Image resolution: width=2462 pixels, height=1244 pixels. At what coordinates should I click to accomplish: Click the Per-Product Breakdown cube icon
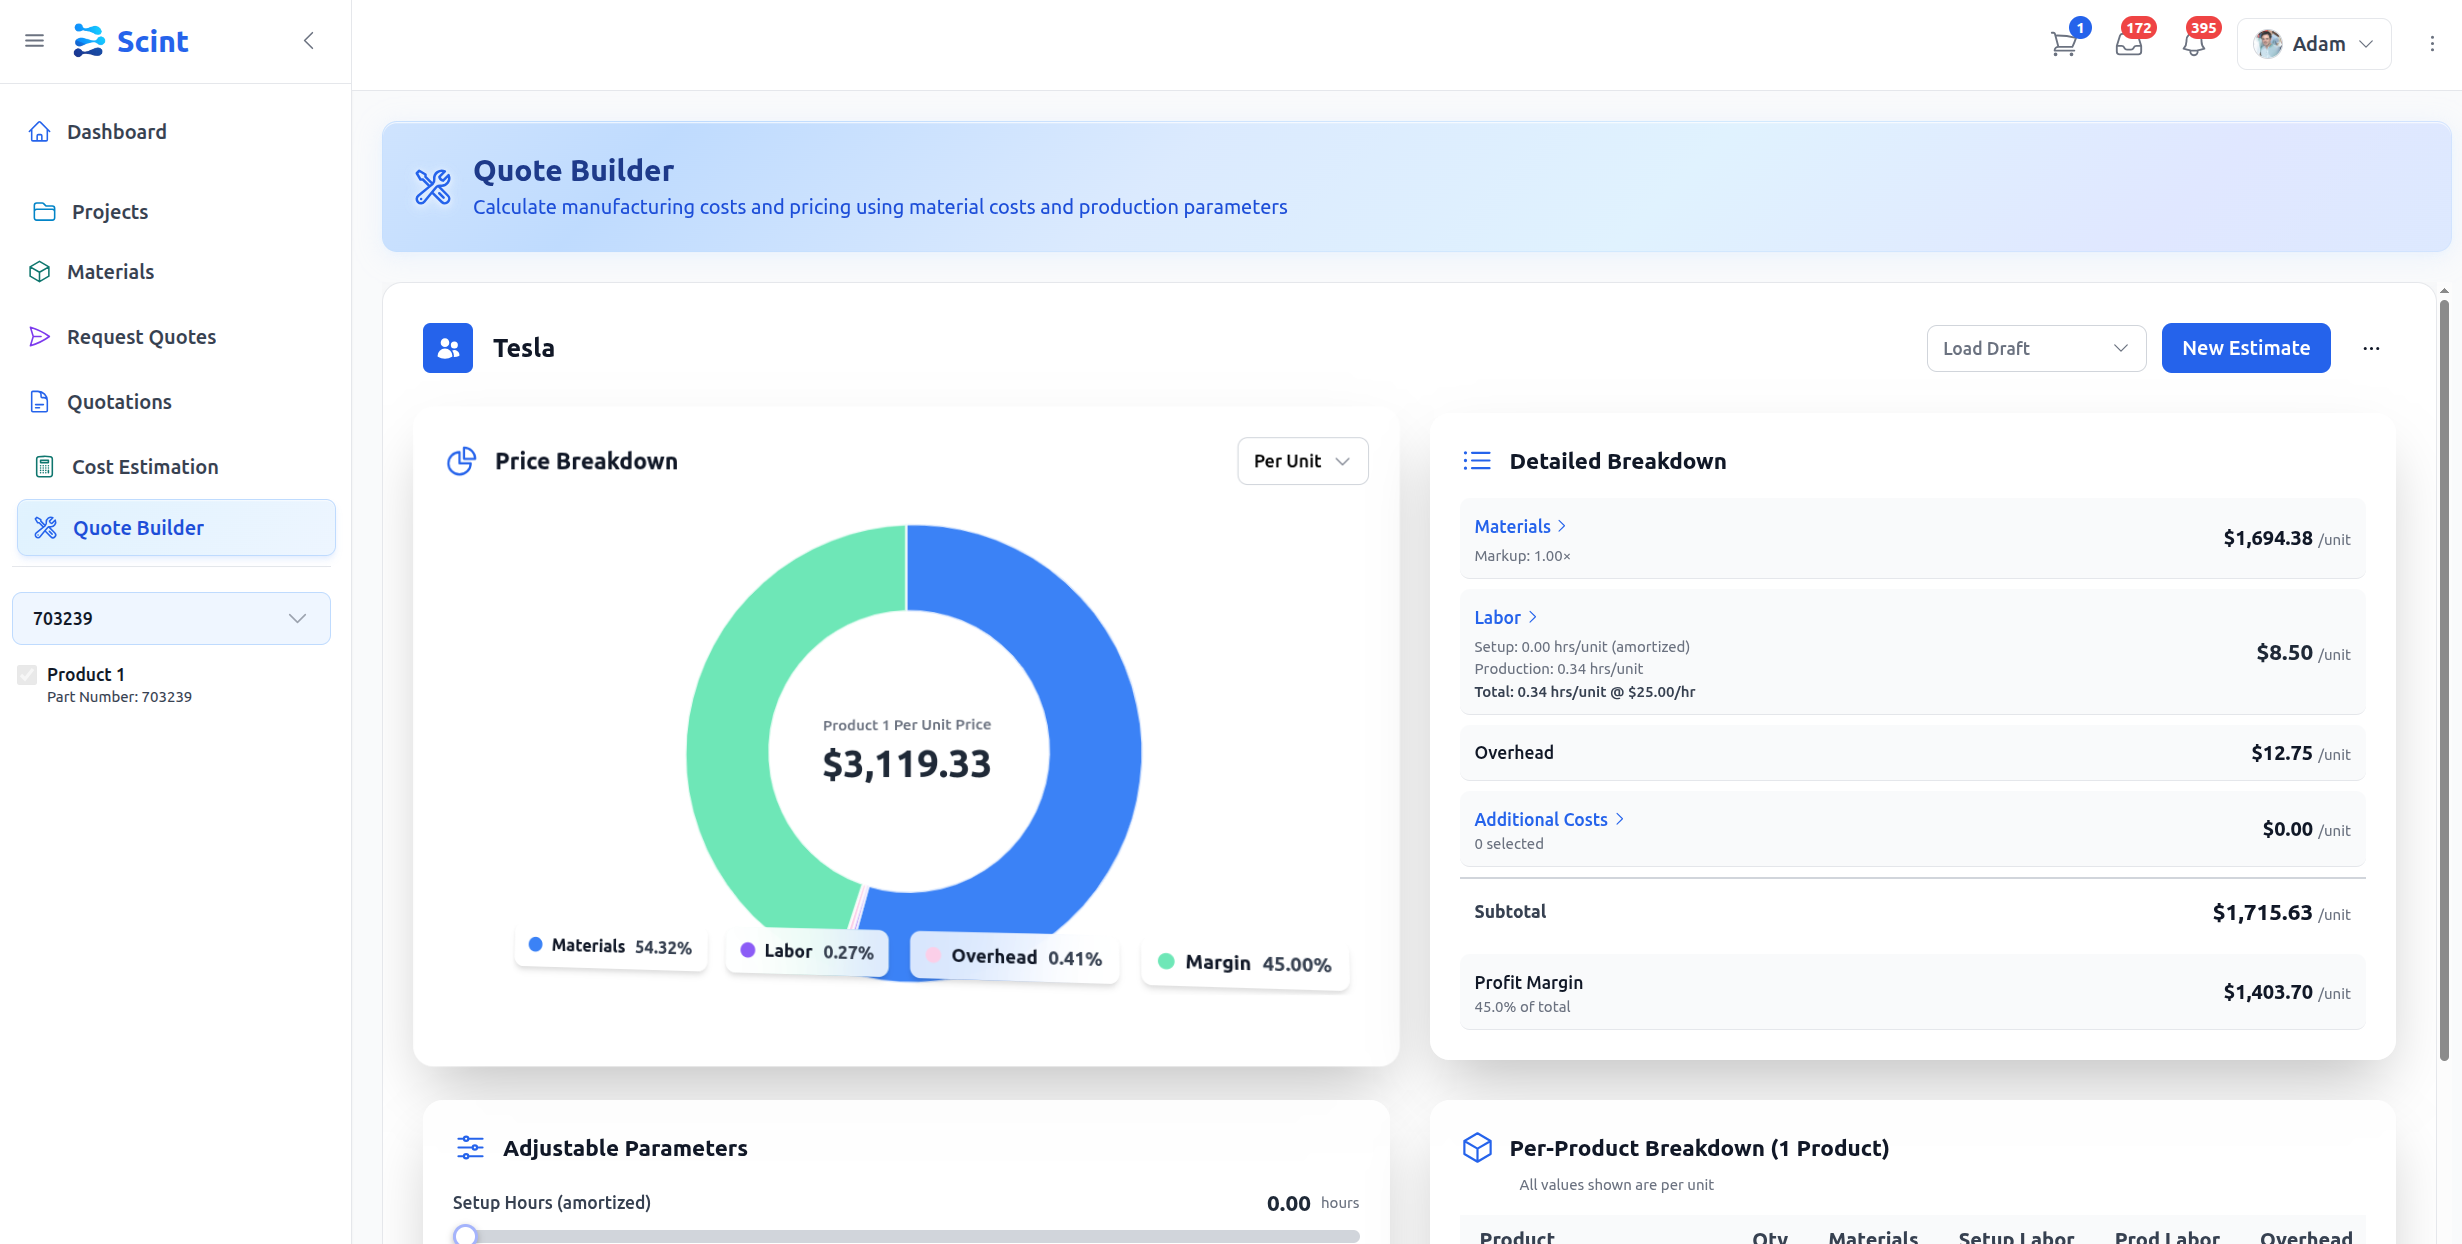tap(1477, 1148)
